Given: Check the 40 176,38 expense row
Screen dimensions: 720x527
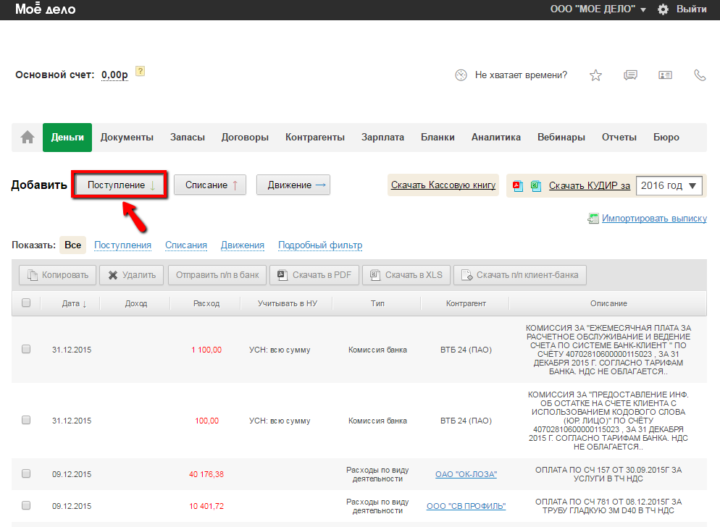Looking at the screenshot, I should point(26,473).
